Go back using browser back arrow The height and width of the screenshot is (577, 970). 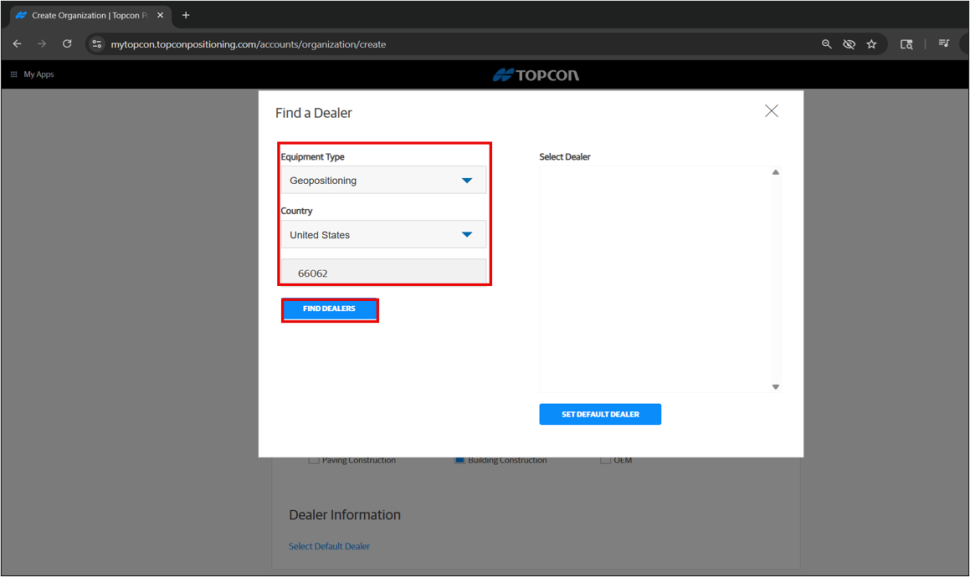point(17,44)
